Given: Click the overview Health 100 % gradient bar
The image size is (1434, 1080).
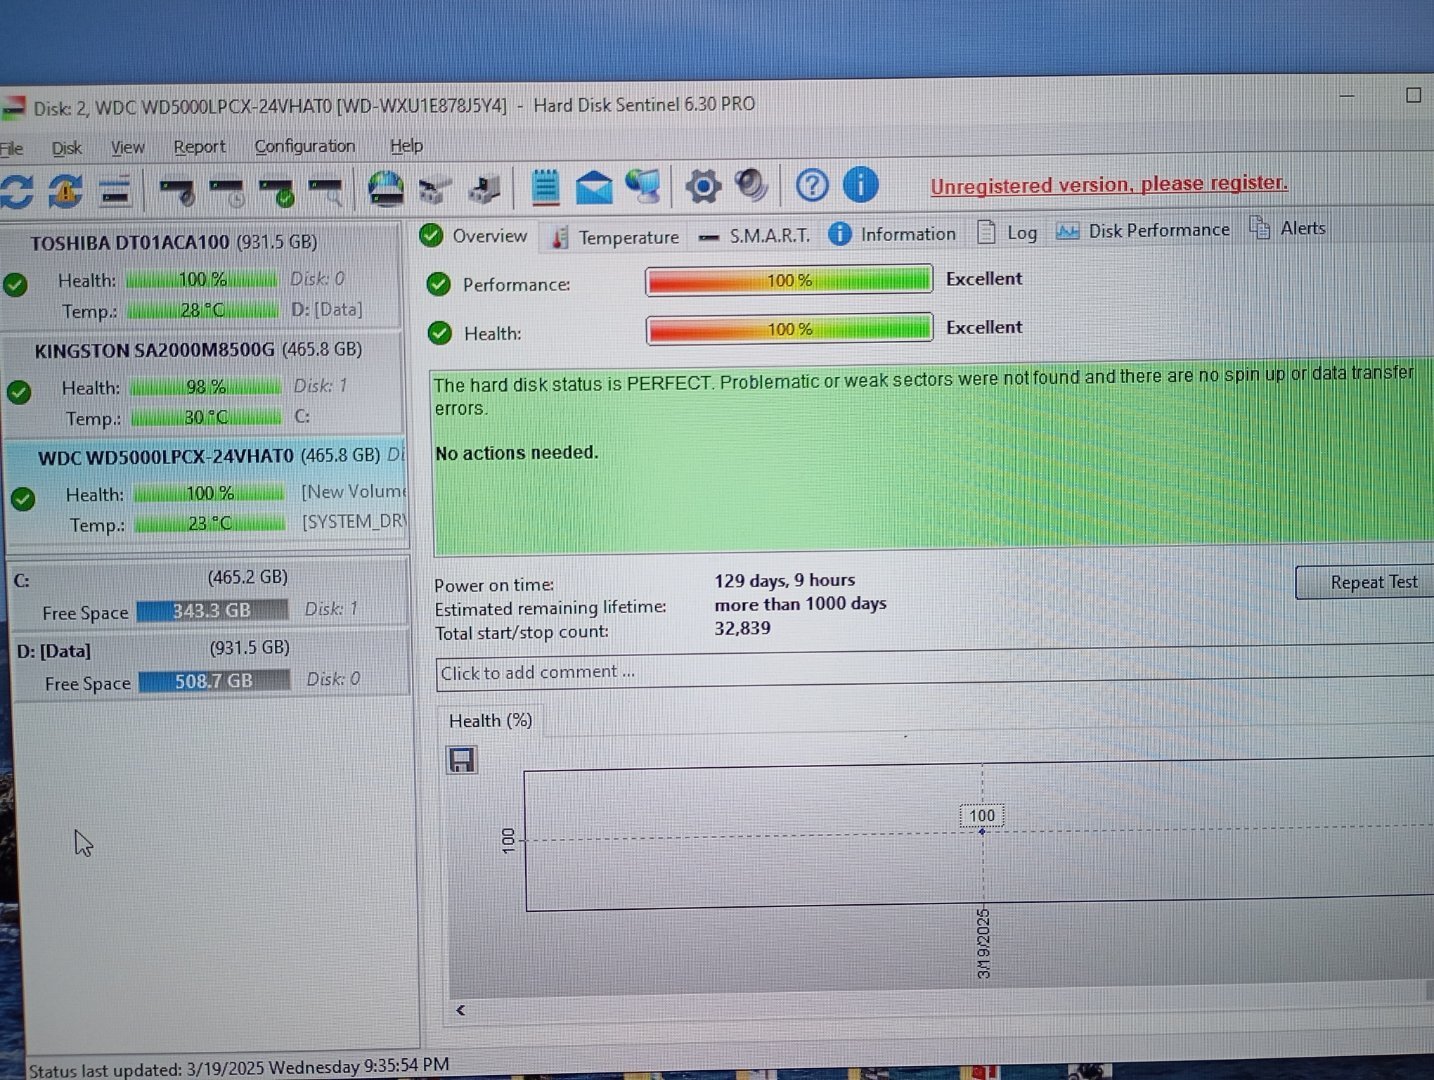Looking at the screenshot, I should click(790, 329).
